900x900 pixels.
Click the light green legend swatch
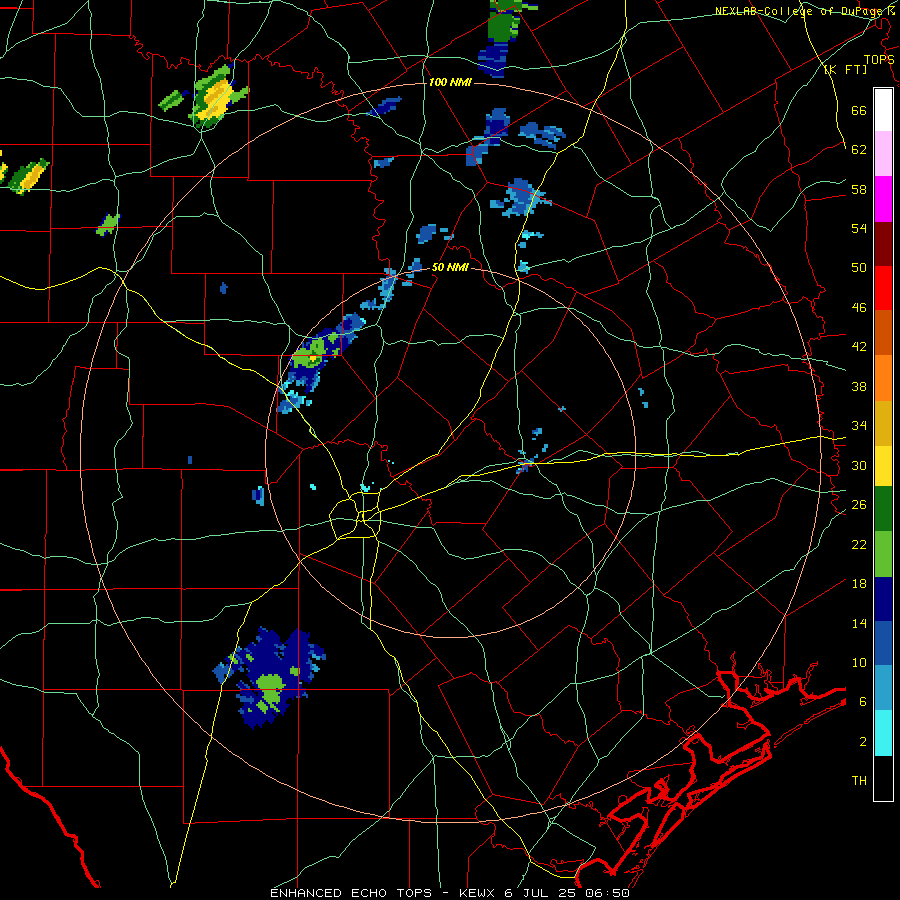(x=883, y=554)
